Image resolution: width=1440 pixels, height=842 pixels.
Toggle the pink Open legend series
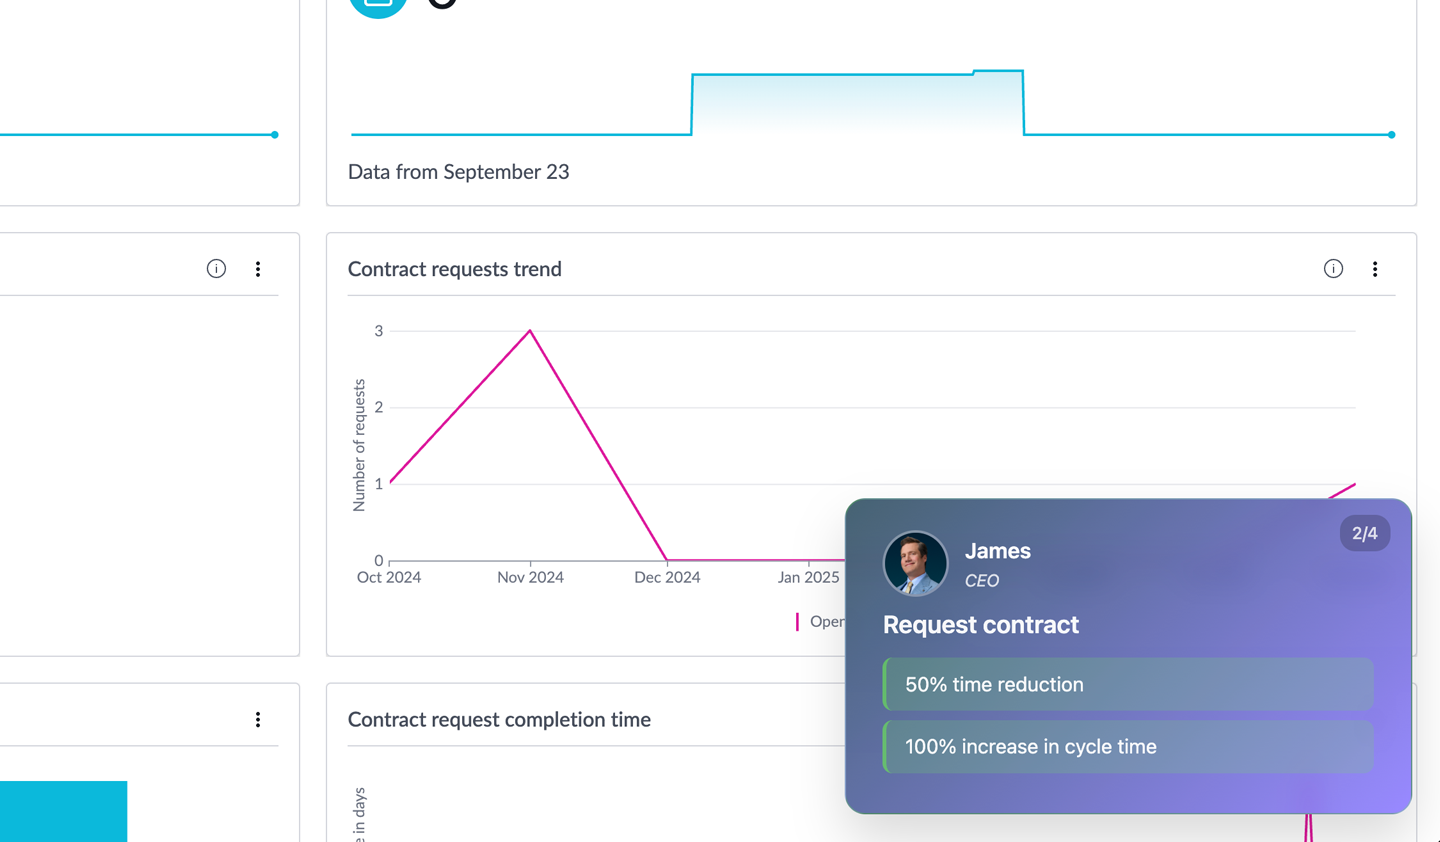point(820,622)
